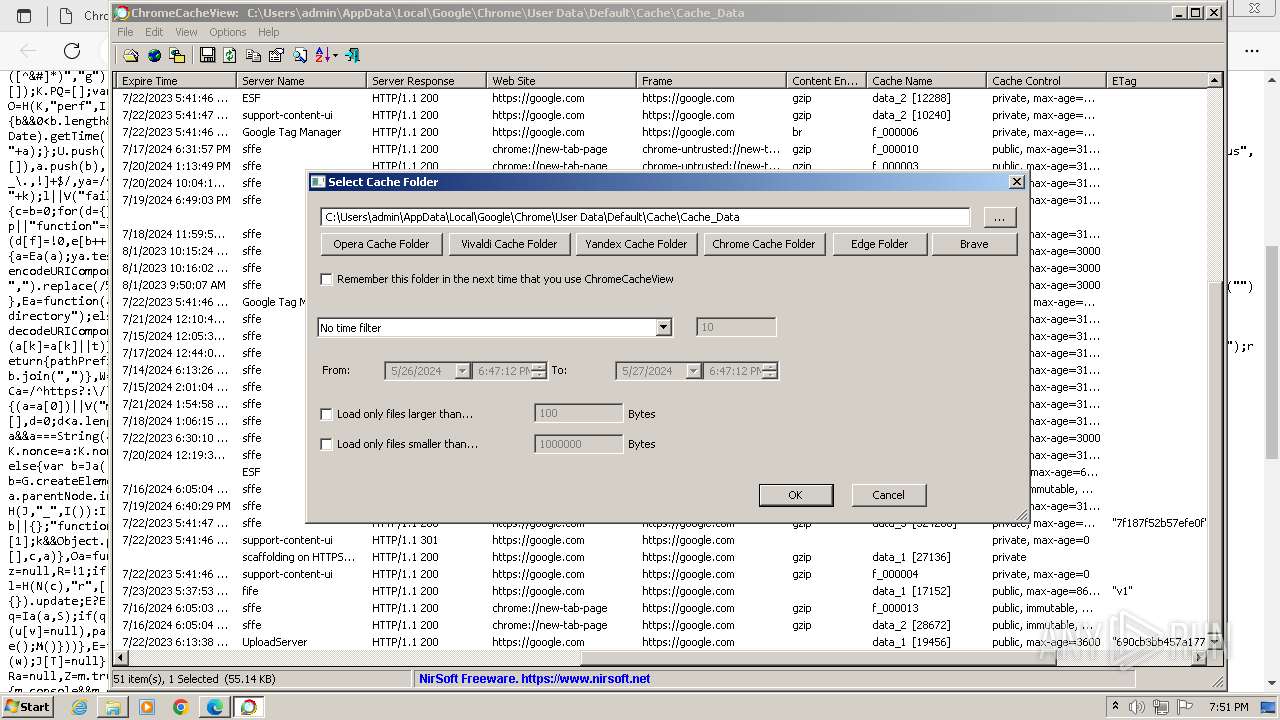
Task: Open the To date 5/27/2024 dropdown
Action: click(x=693, y=371)
